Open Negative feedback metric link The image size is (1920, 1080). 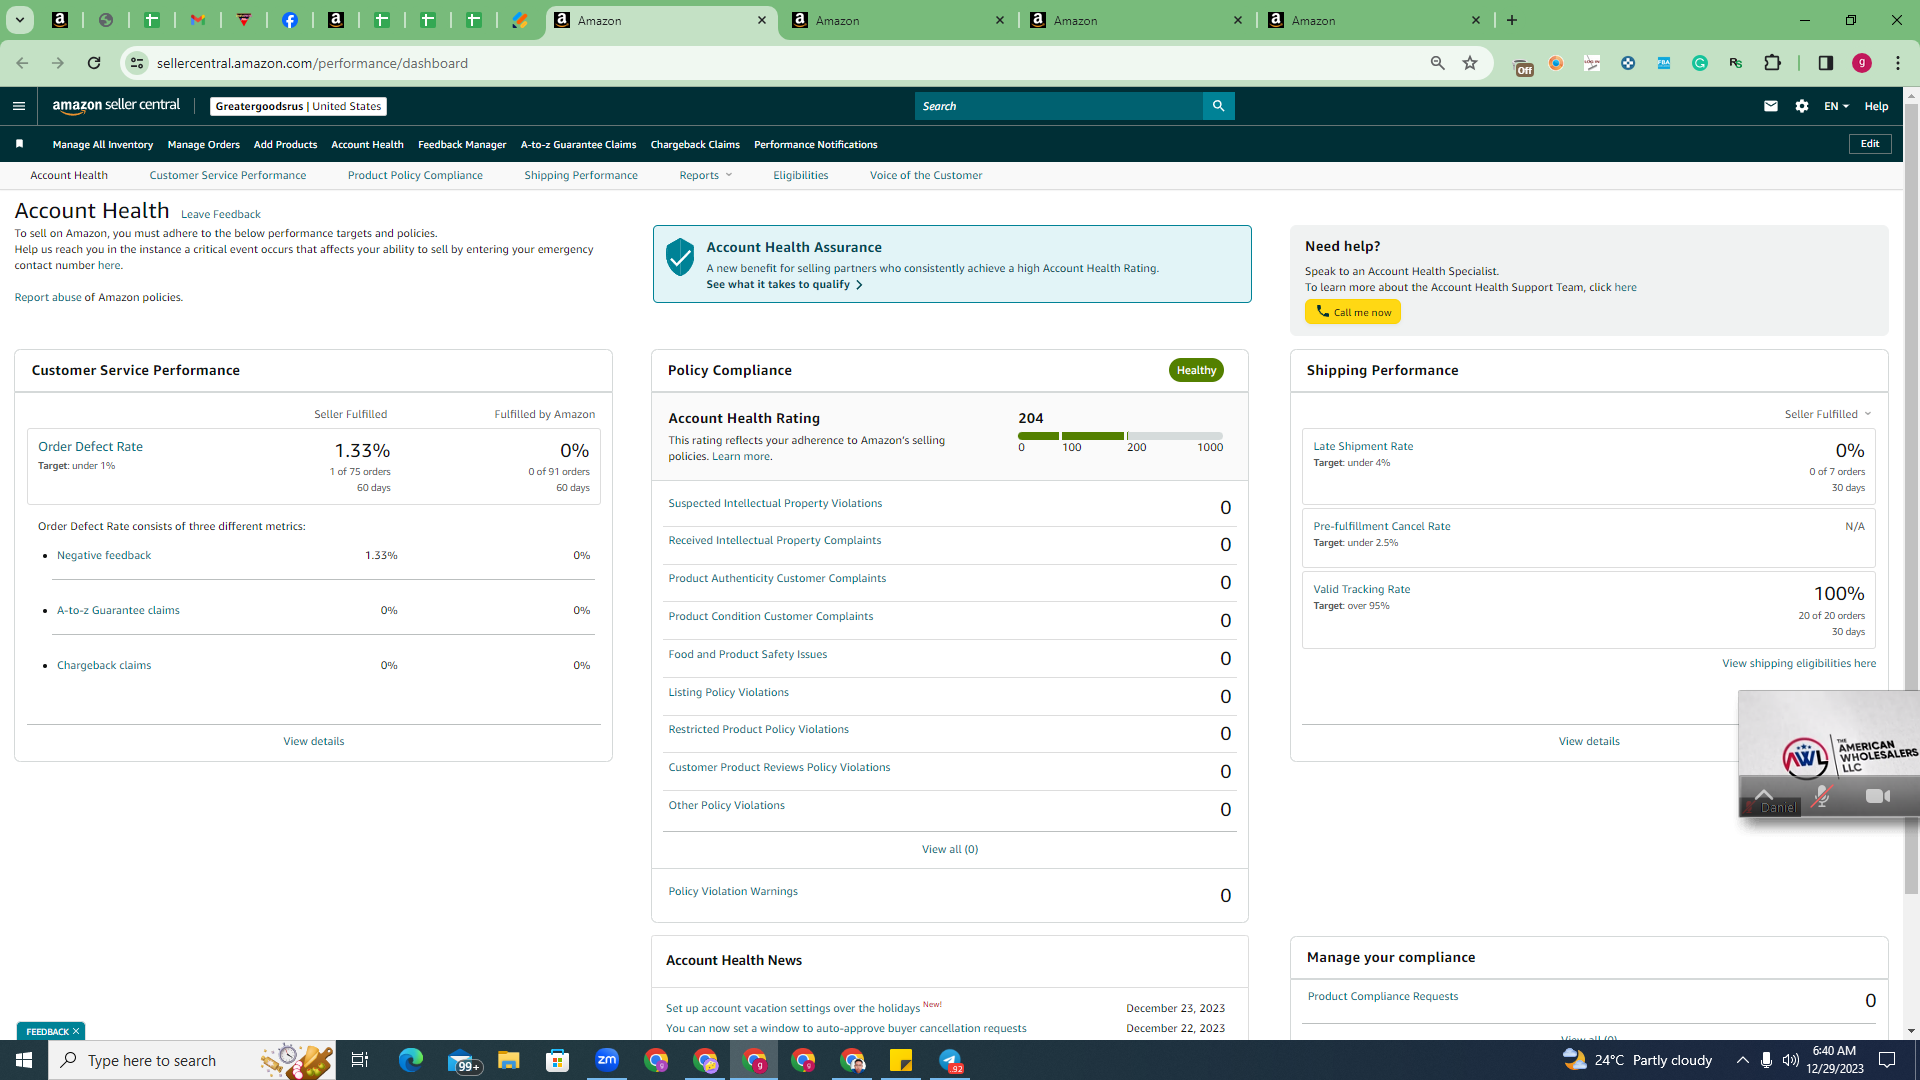pos(104,556)
